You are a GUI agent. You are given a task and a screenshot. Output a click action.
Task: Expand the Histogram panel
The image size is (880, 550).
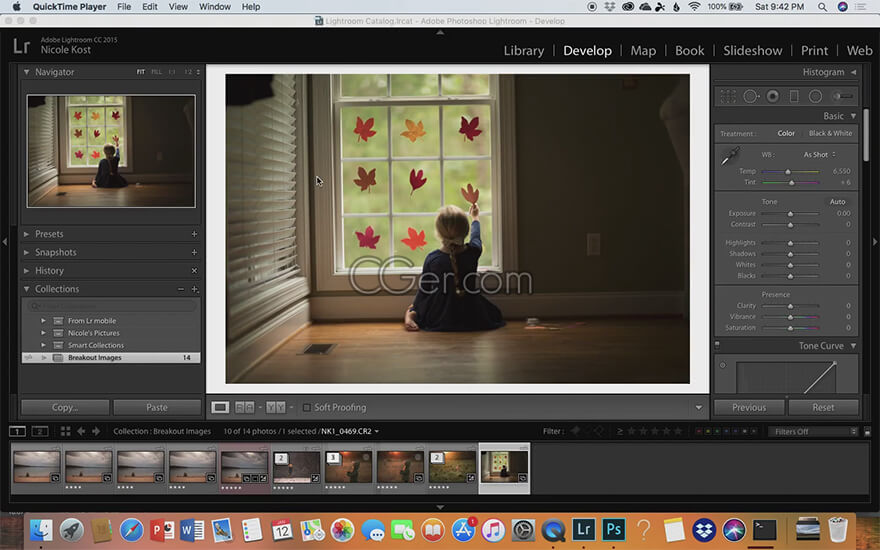click(x=854, y=72)
